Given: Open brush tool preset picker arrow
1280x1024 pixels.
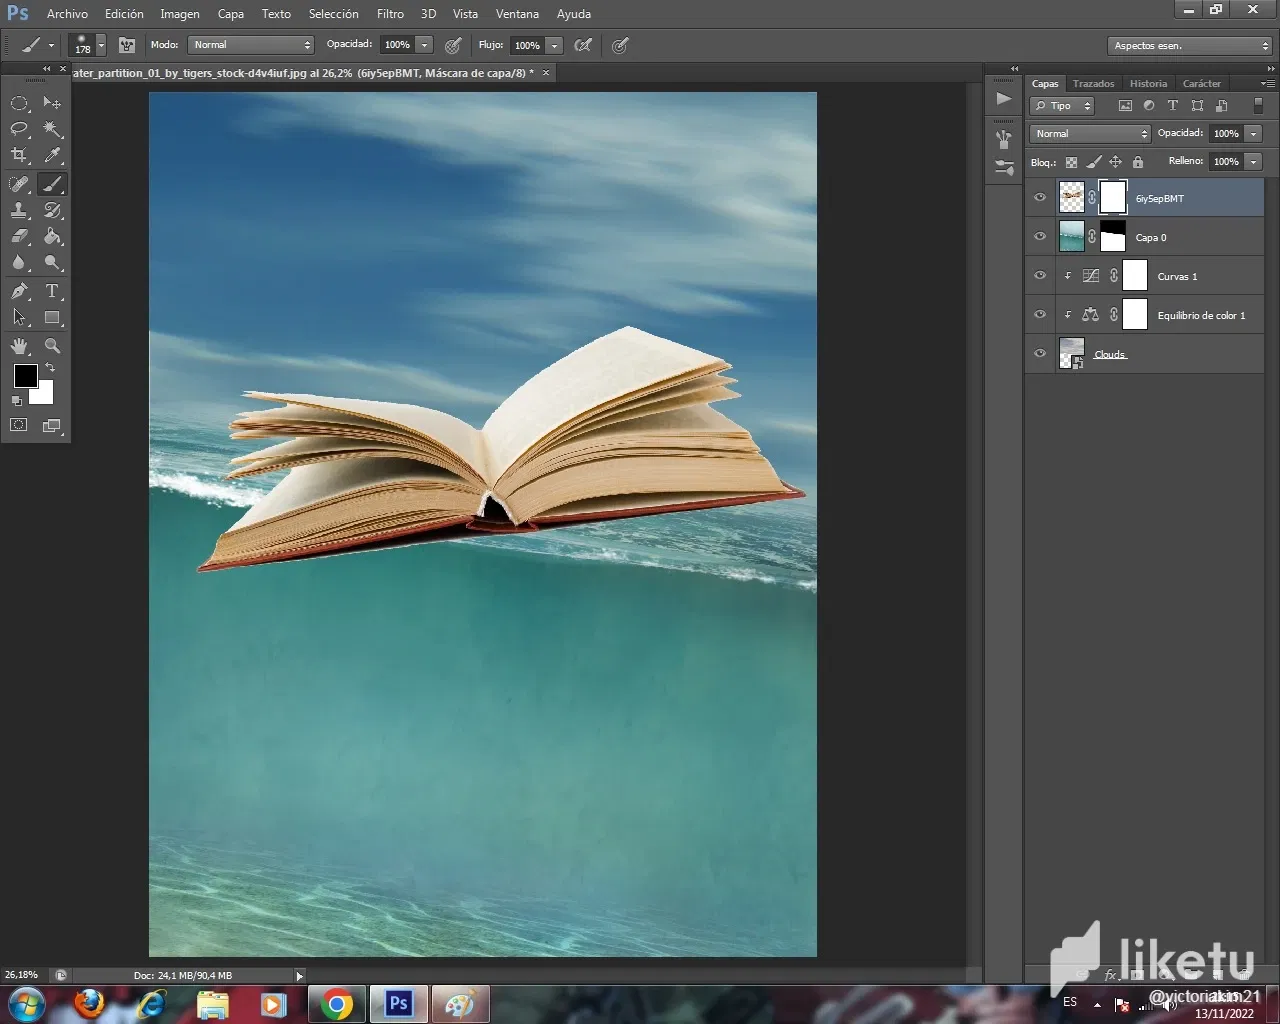Looking at the screenshot, I should tap(51, 45).
